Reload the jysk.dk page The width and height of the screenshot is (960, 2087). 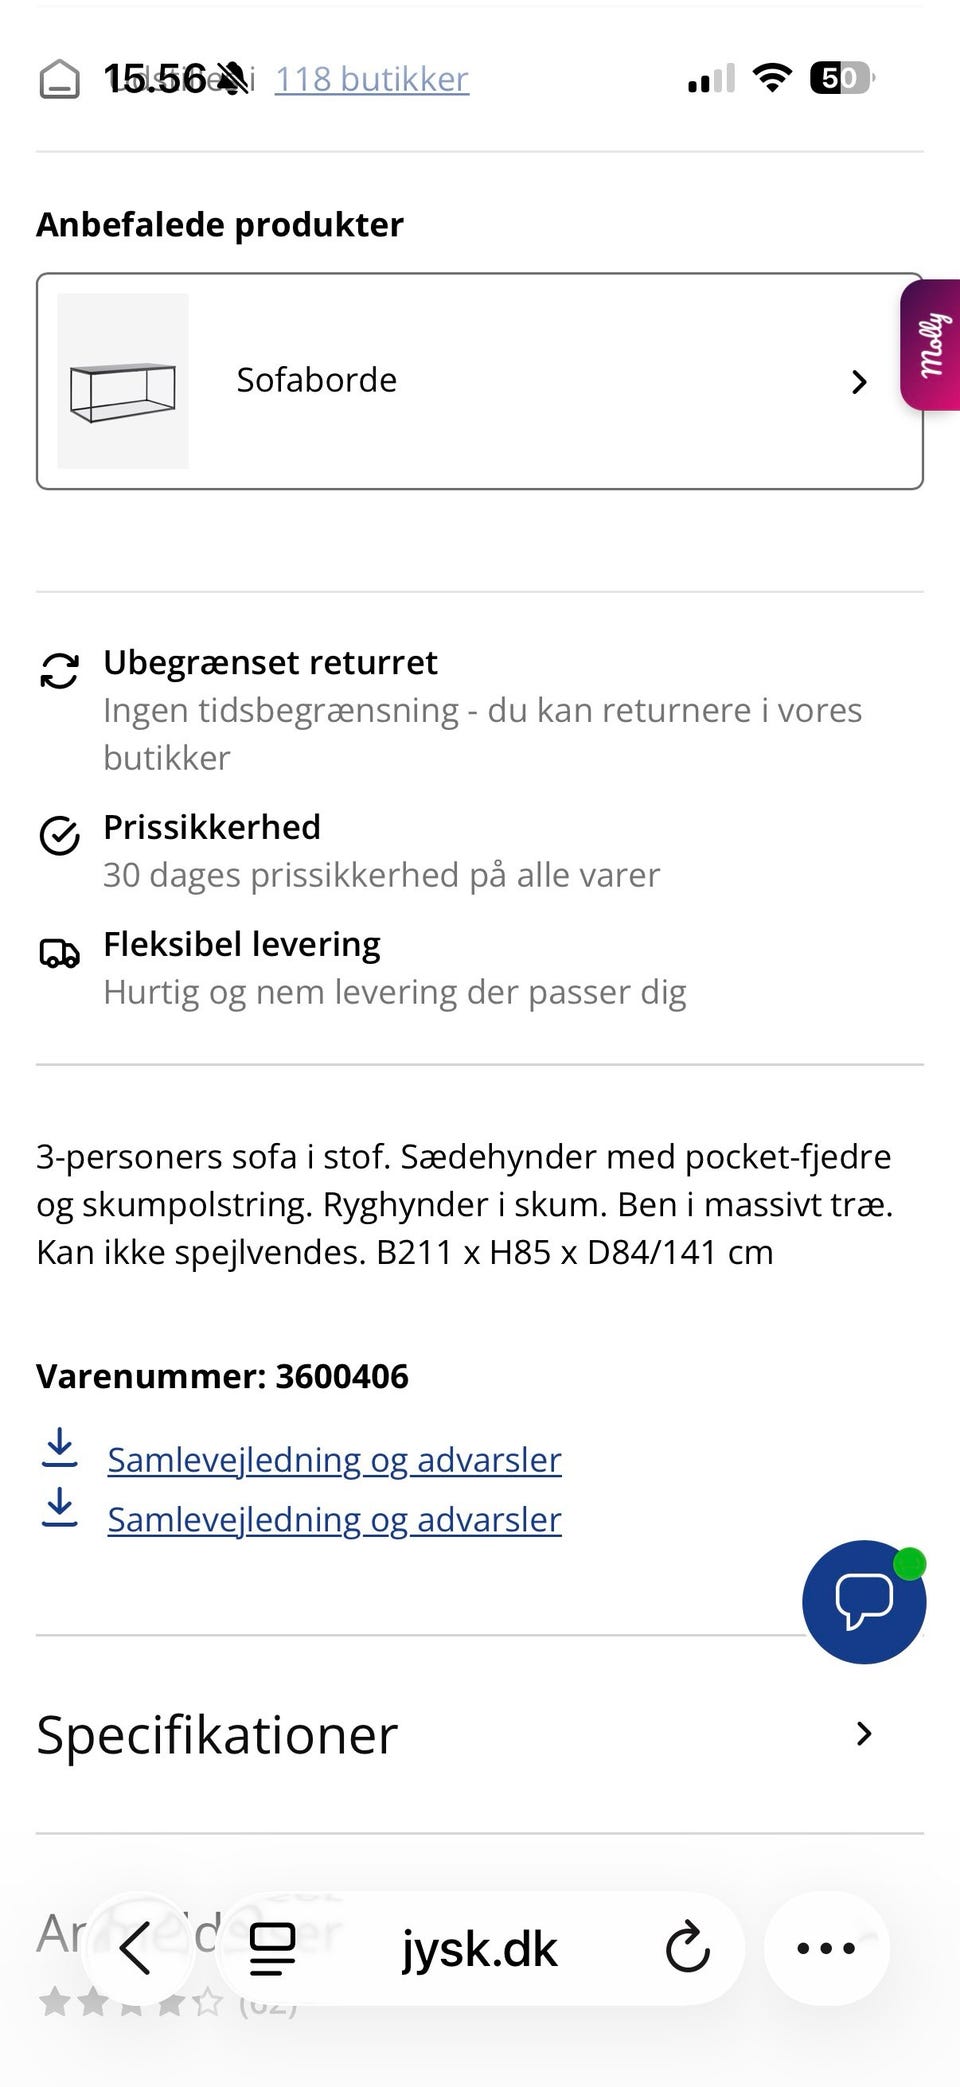(687, 1948)
